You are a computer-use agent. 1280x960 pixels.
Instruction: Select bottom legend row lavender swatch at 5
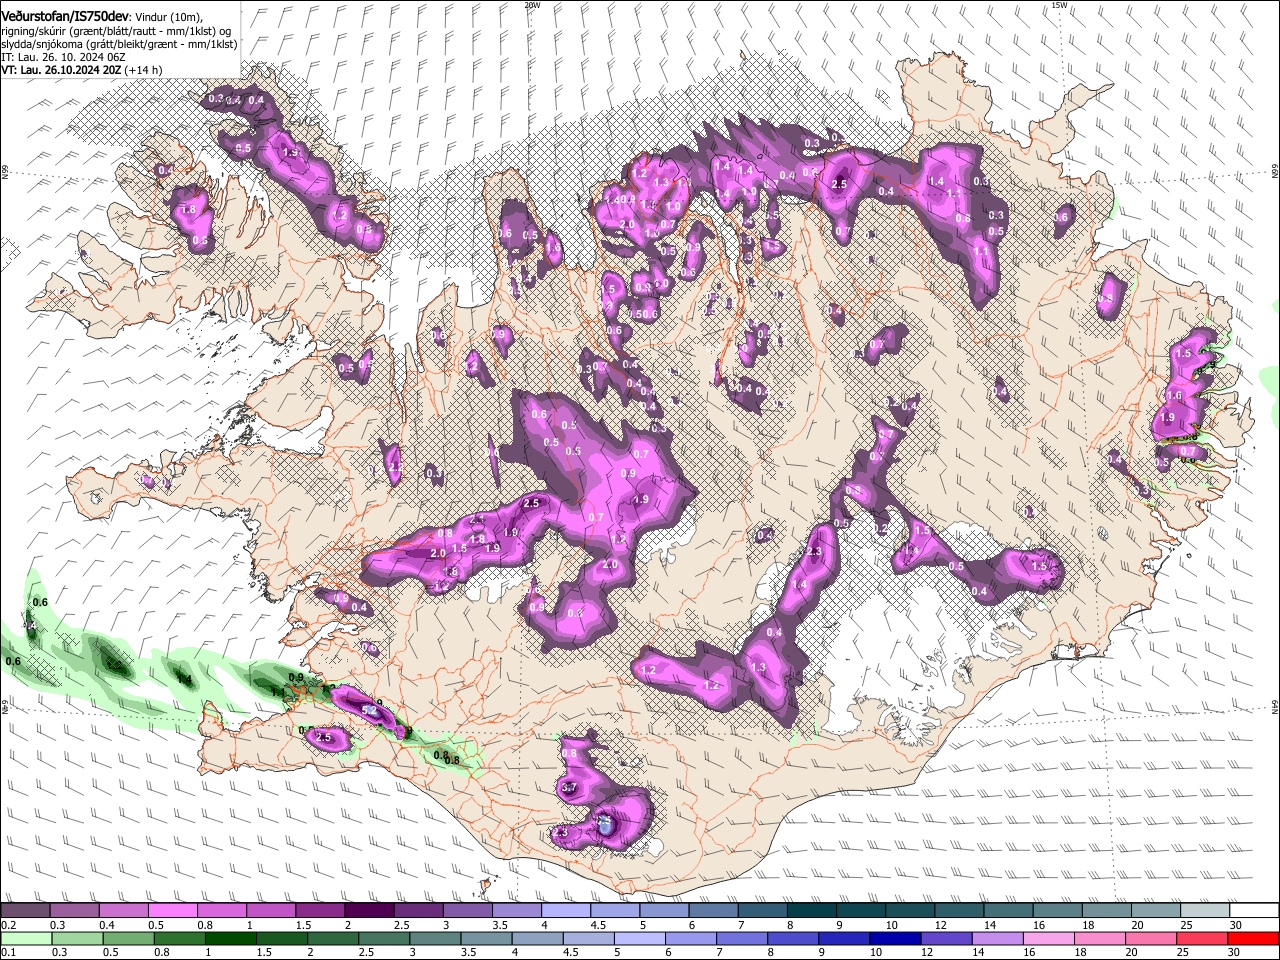(x=642, y=938)
